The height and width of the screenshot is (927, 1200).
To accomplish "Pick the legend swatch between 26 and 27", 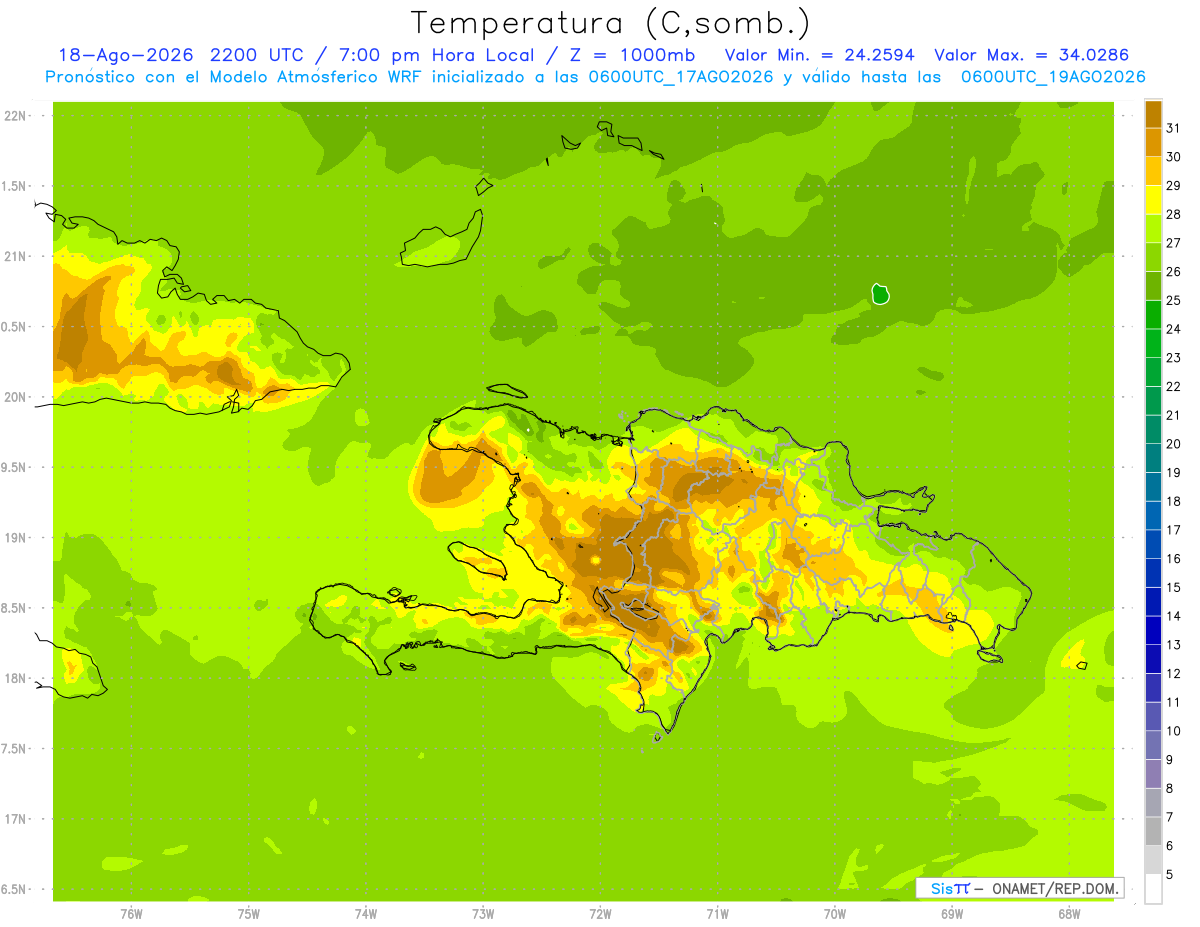I will (x=1153, y=257).
